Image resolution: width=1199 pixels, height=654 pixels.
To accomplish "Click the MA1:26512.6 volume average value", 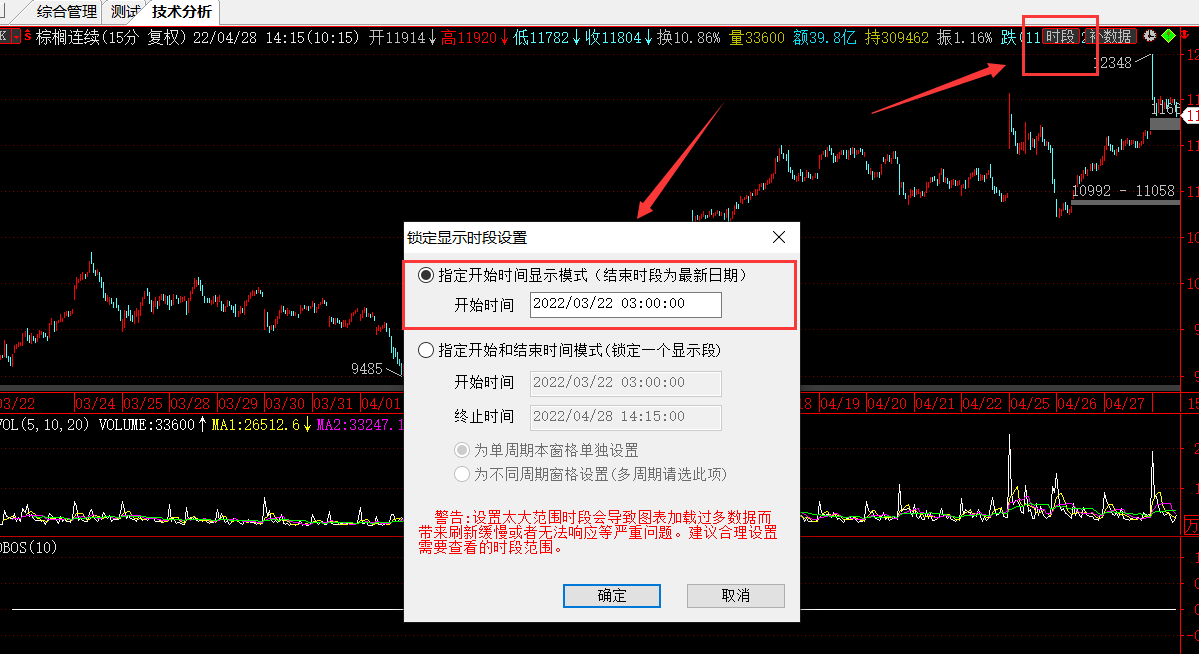I will pyautogui.click(x=255, y=425).
